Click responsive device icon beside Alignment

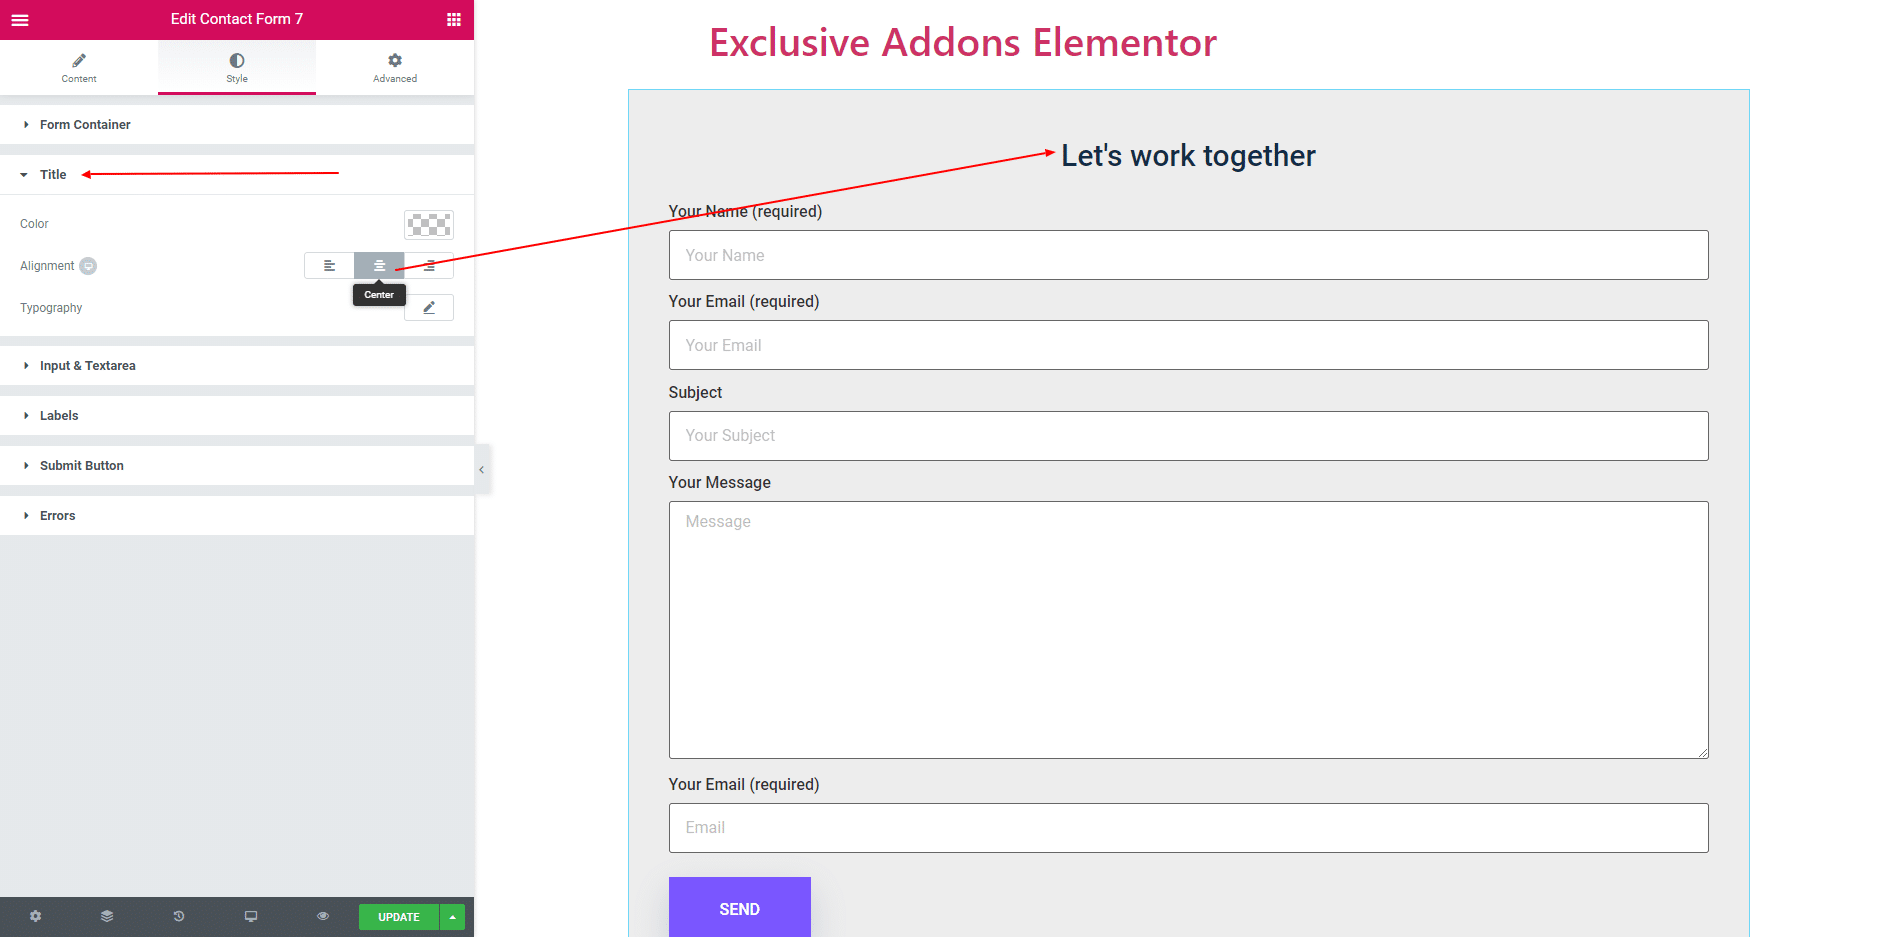tap(88, 266)
